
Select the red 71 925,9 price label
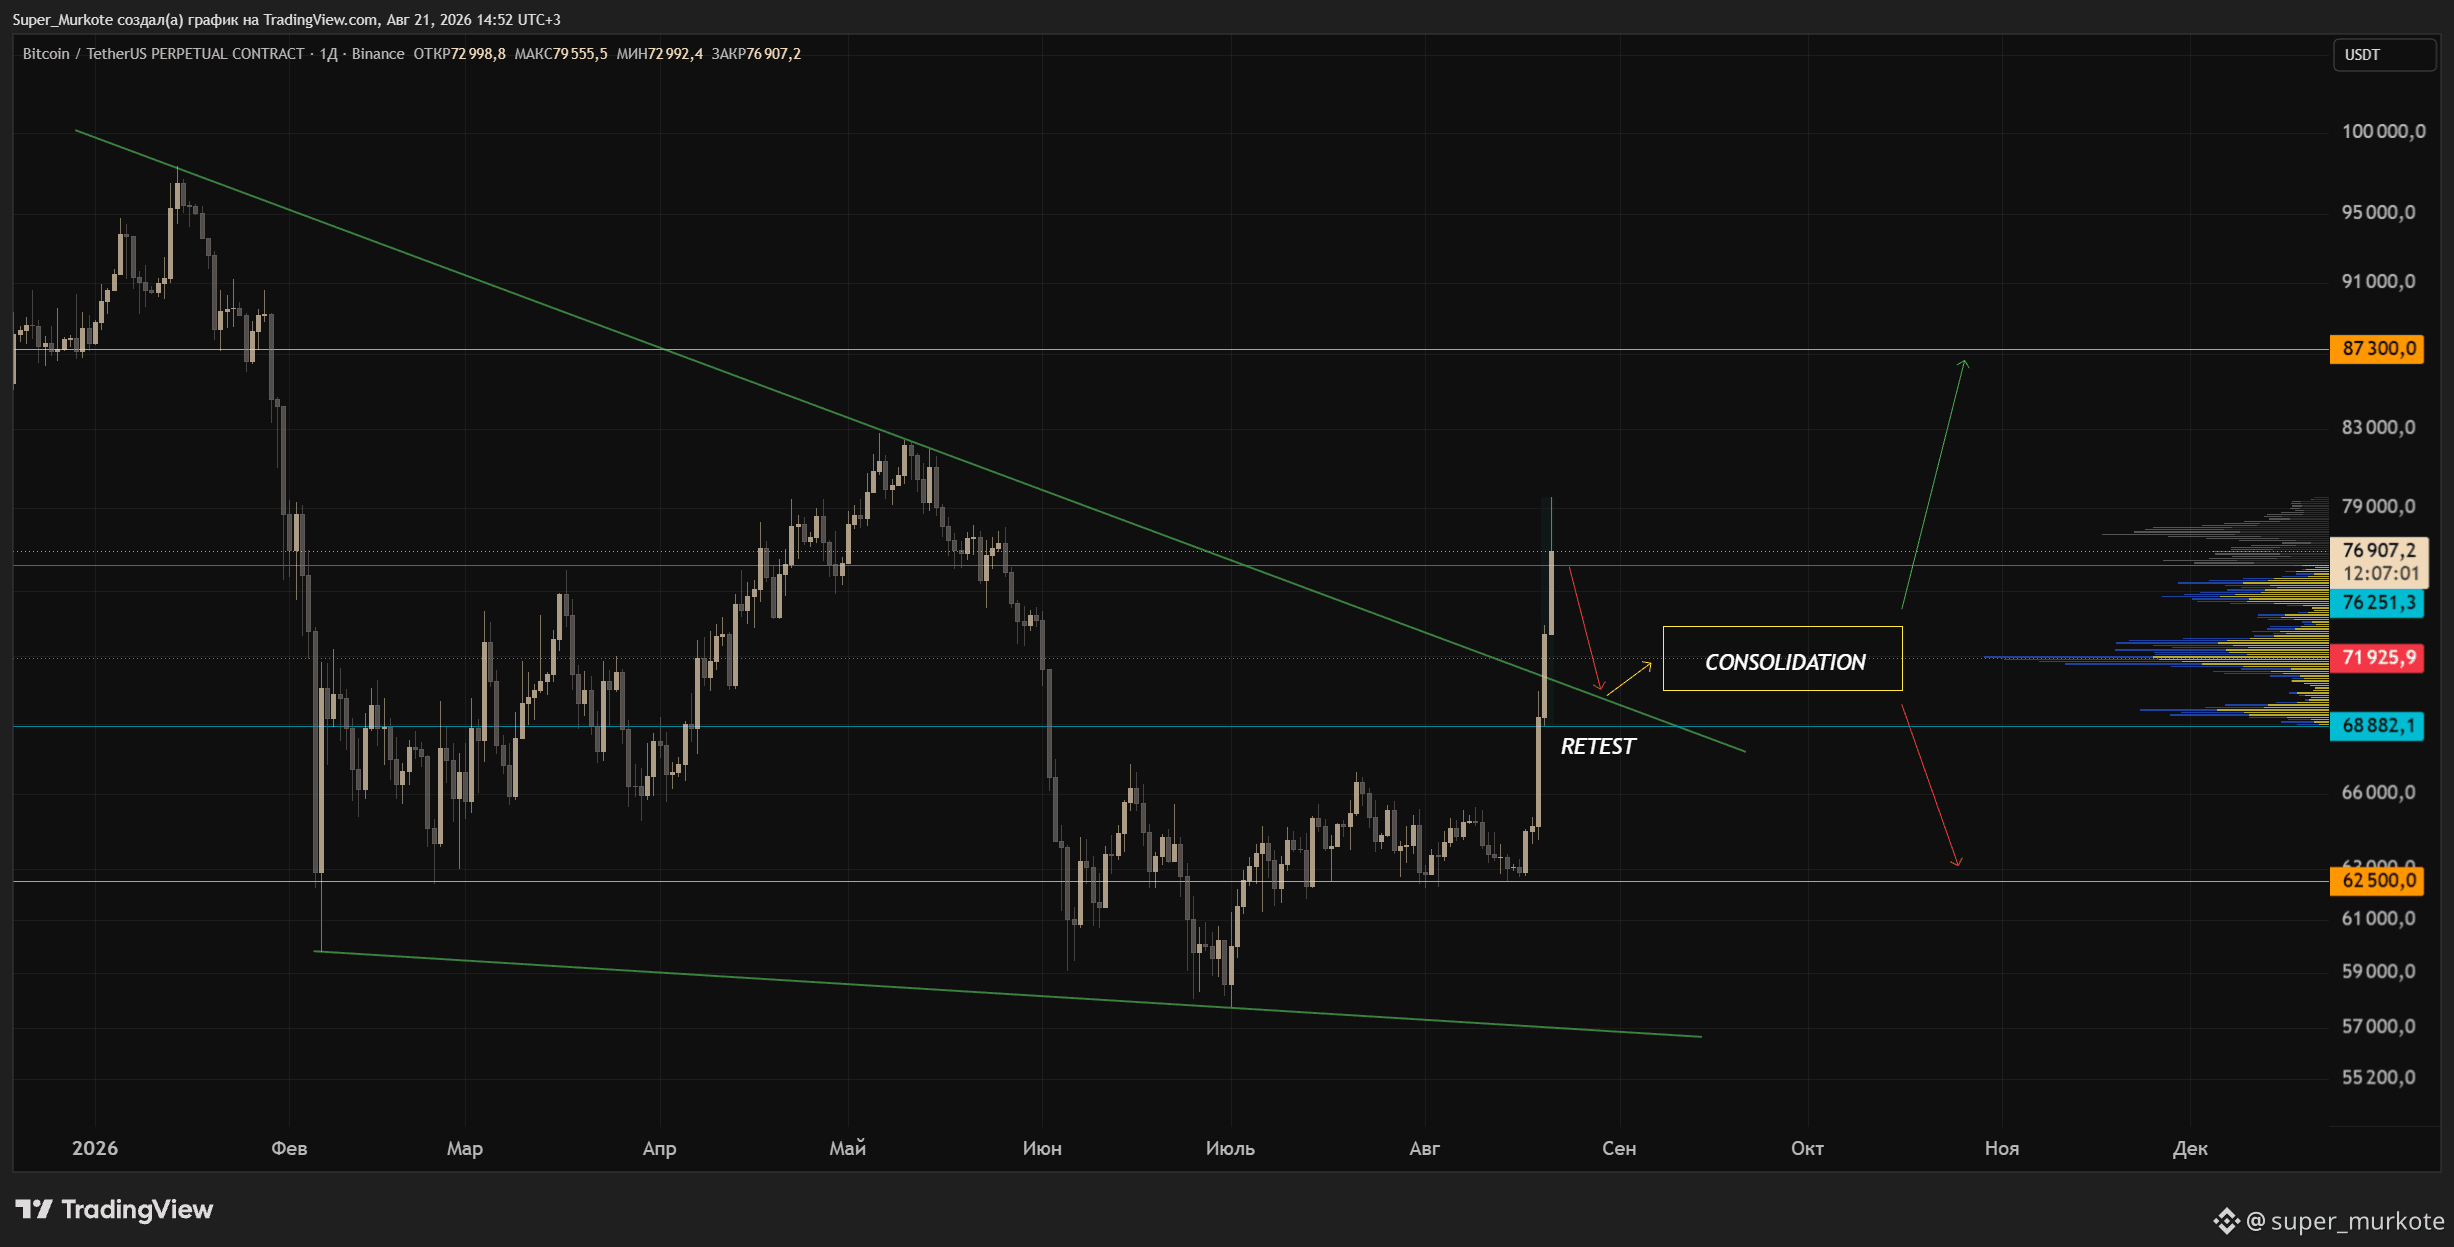(2377, 658)
